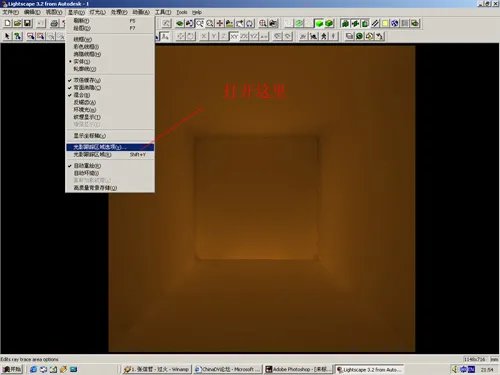Toggle the Z axis constraint button

point(224,36)
